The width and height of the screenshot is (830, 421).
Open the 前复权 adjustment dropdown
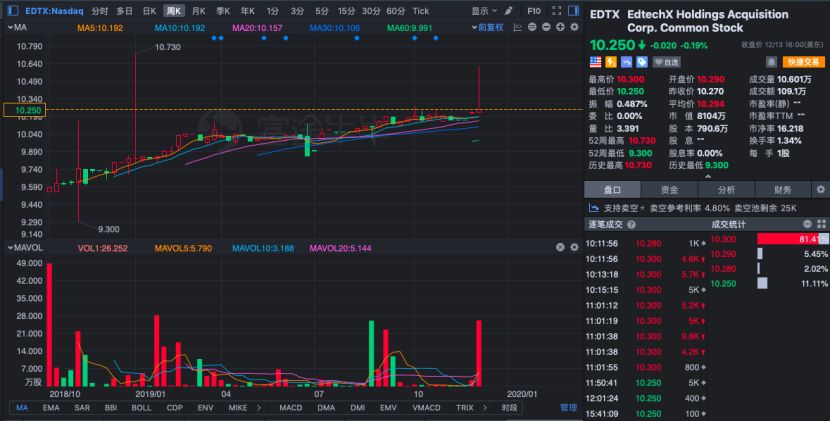pos(488,27)
